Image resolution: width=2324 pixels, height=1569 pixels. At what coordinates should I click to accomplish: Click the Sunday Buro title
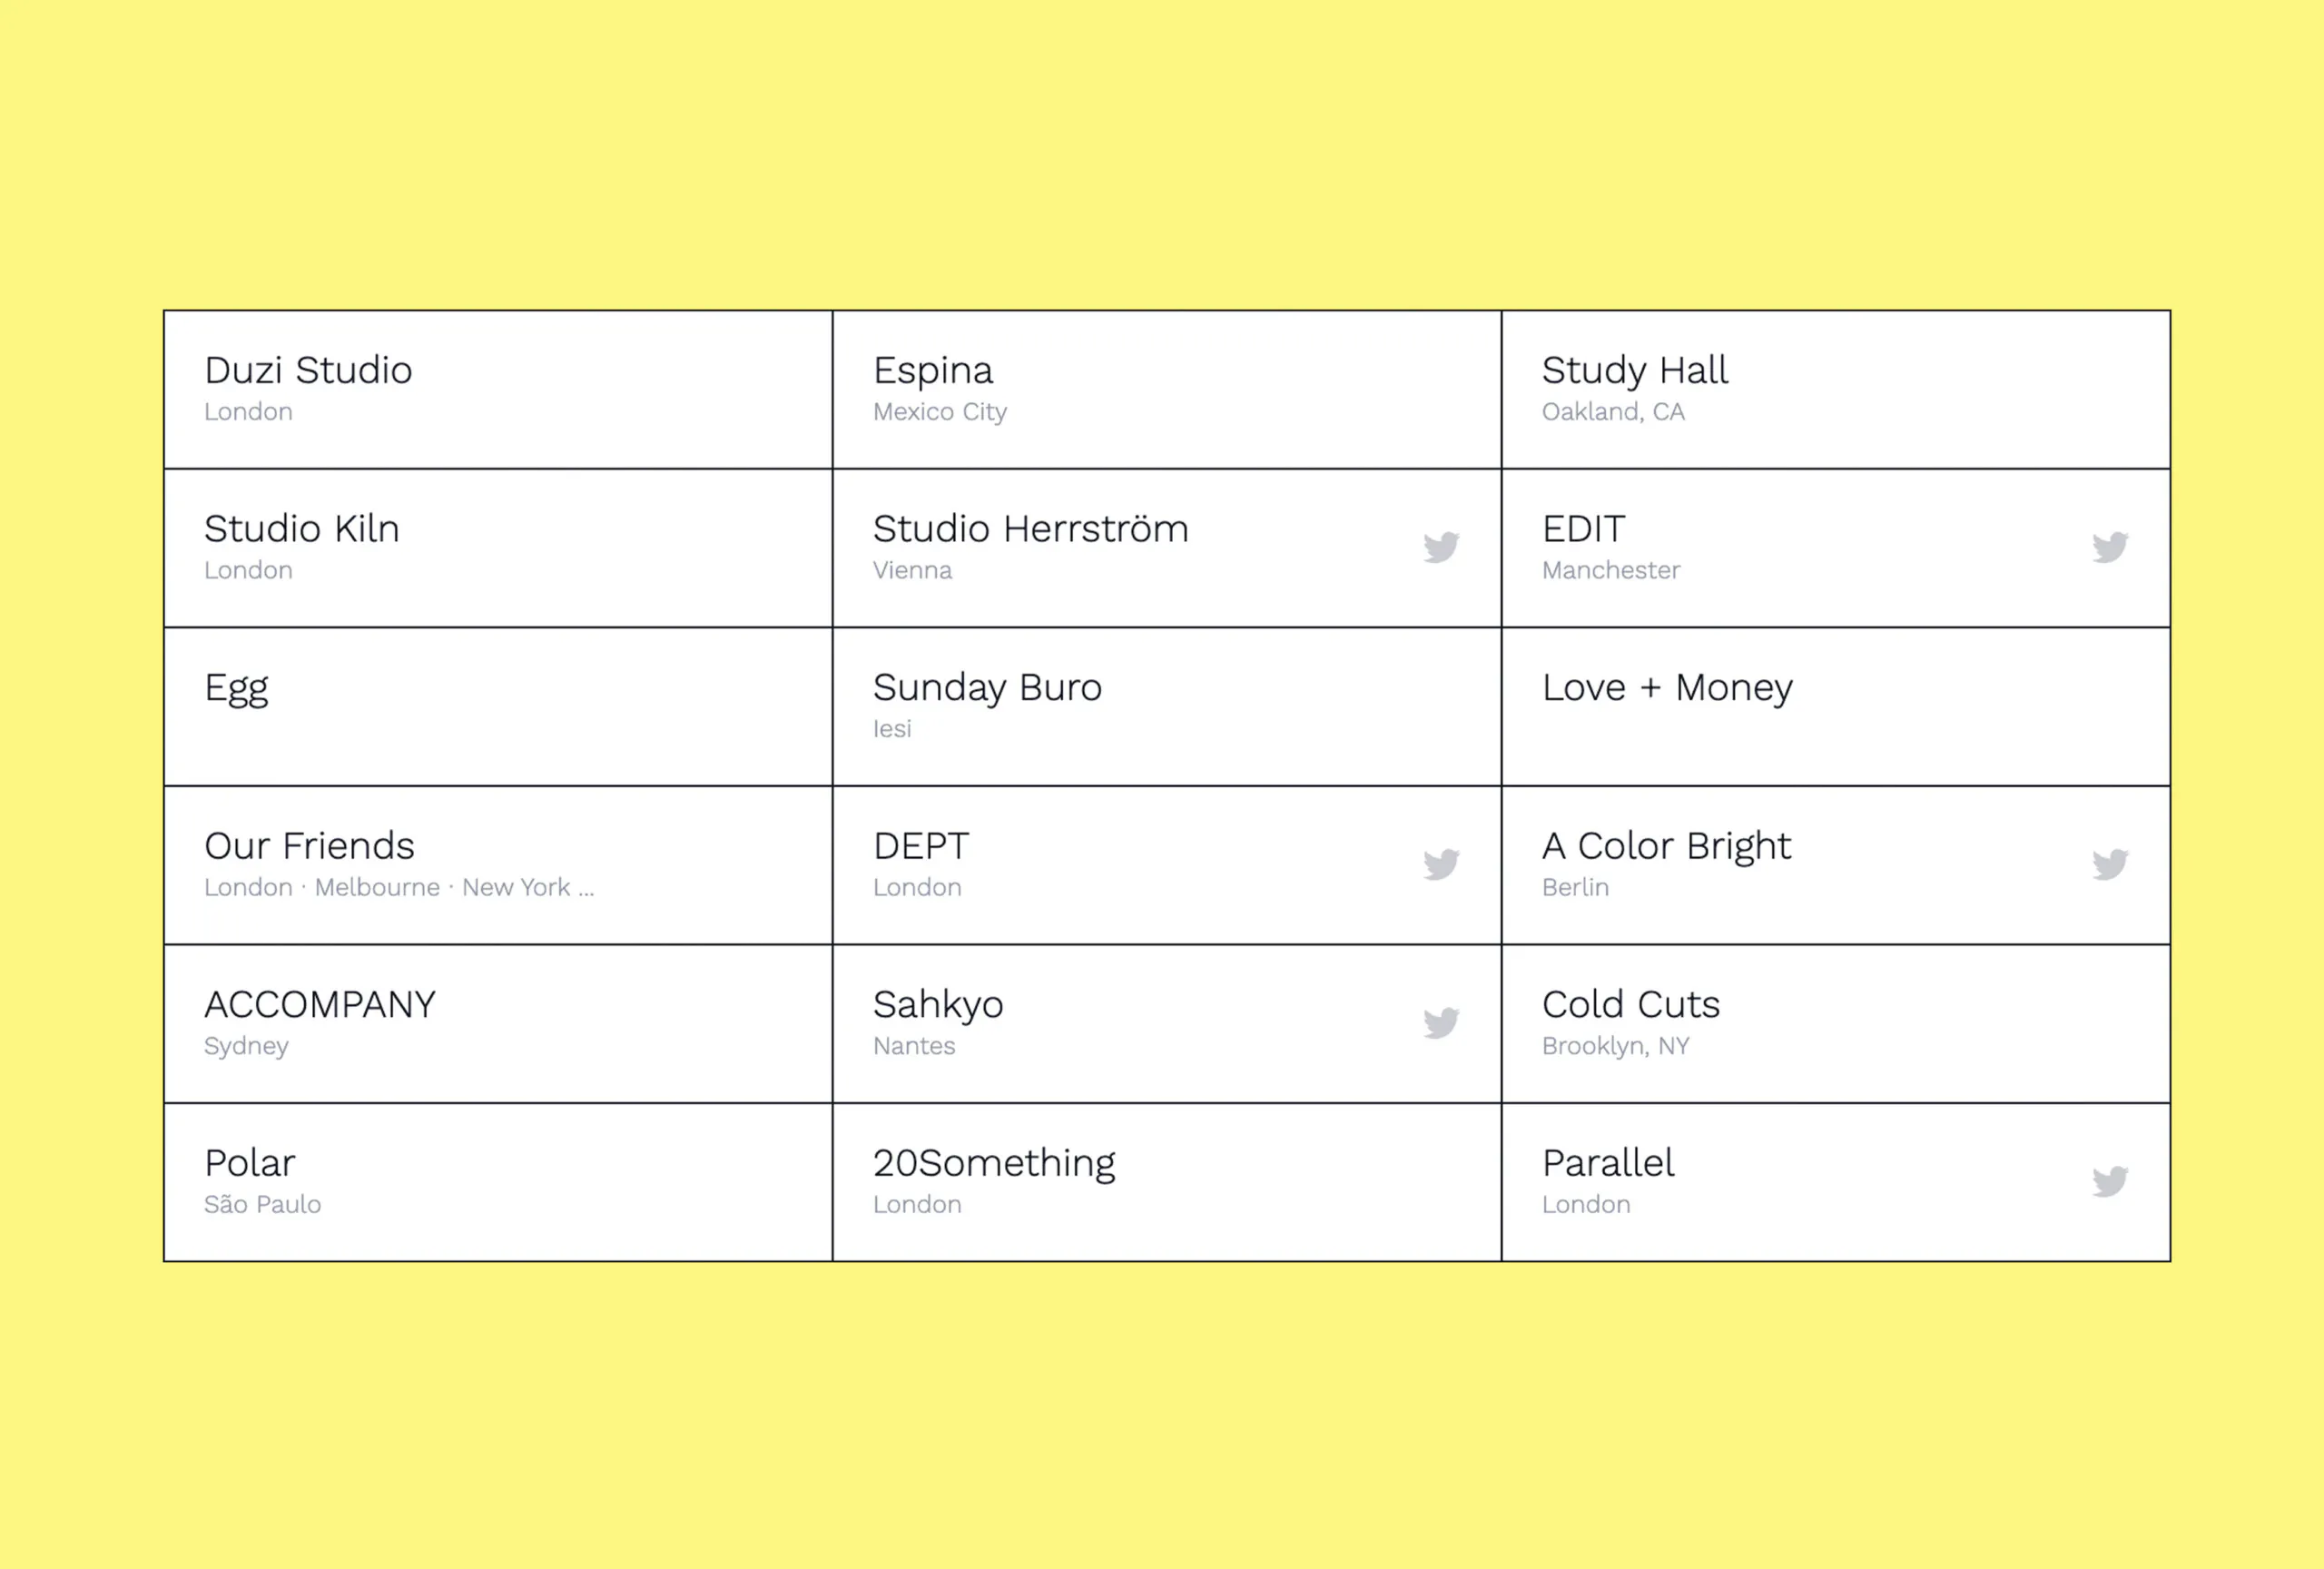pyautogui.click(x=987, y=688)
